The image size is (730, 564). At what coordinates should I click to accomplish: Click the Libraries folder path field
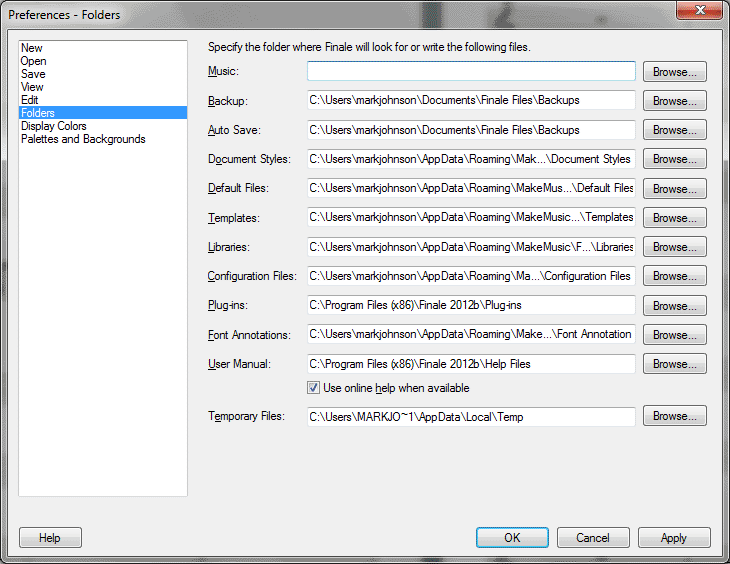pyautogui.click(x=471, y=247)
